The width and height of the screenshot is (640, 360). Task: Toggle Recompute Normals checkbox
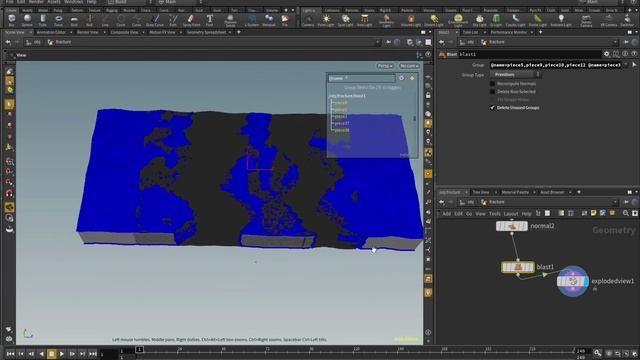(492, 84)
